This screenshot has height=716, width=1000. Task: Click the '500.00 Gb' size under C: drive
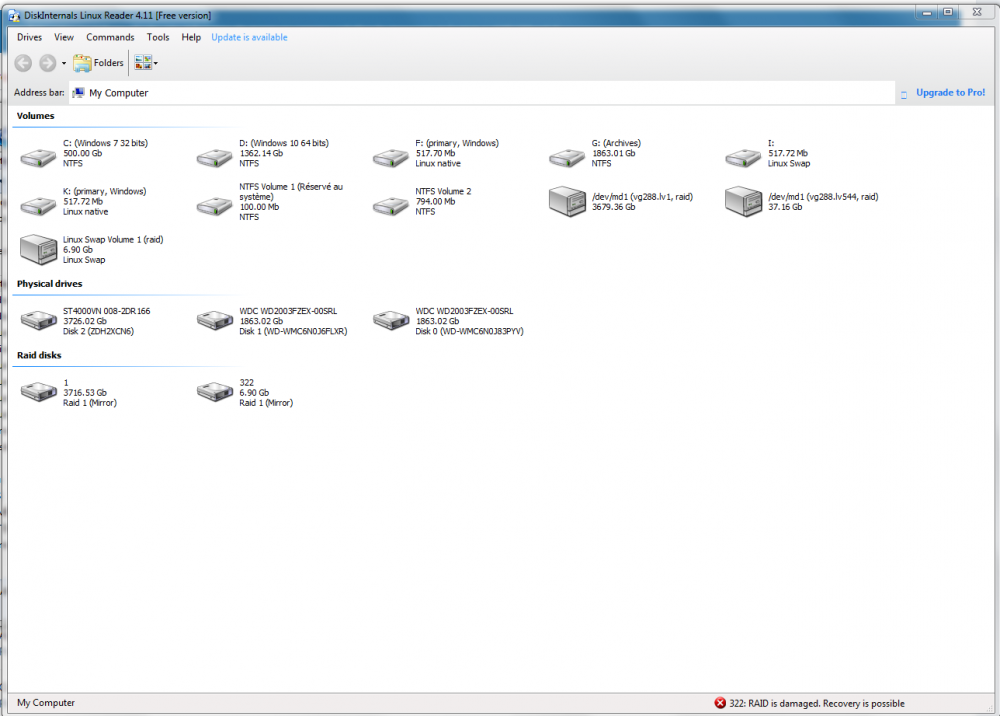tap(82, 153)
